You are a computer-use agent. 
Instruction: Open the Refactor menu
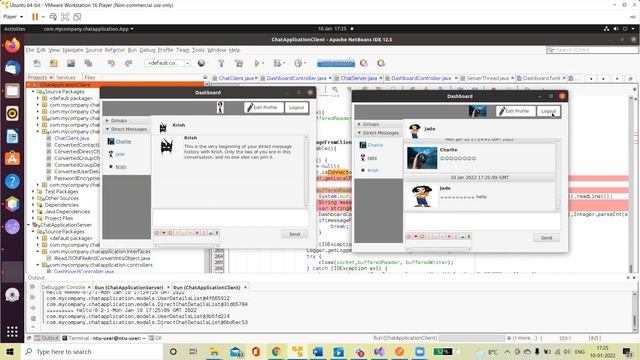pos(115,50)
